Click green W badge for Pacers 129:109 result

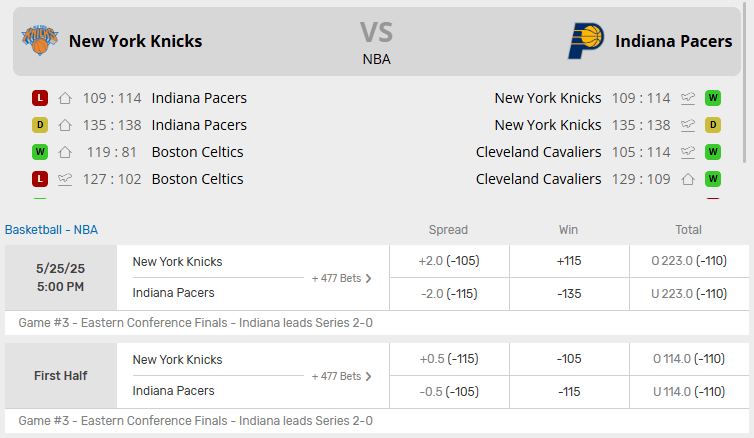coord(713,179)
